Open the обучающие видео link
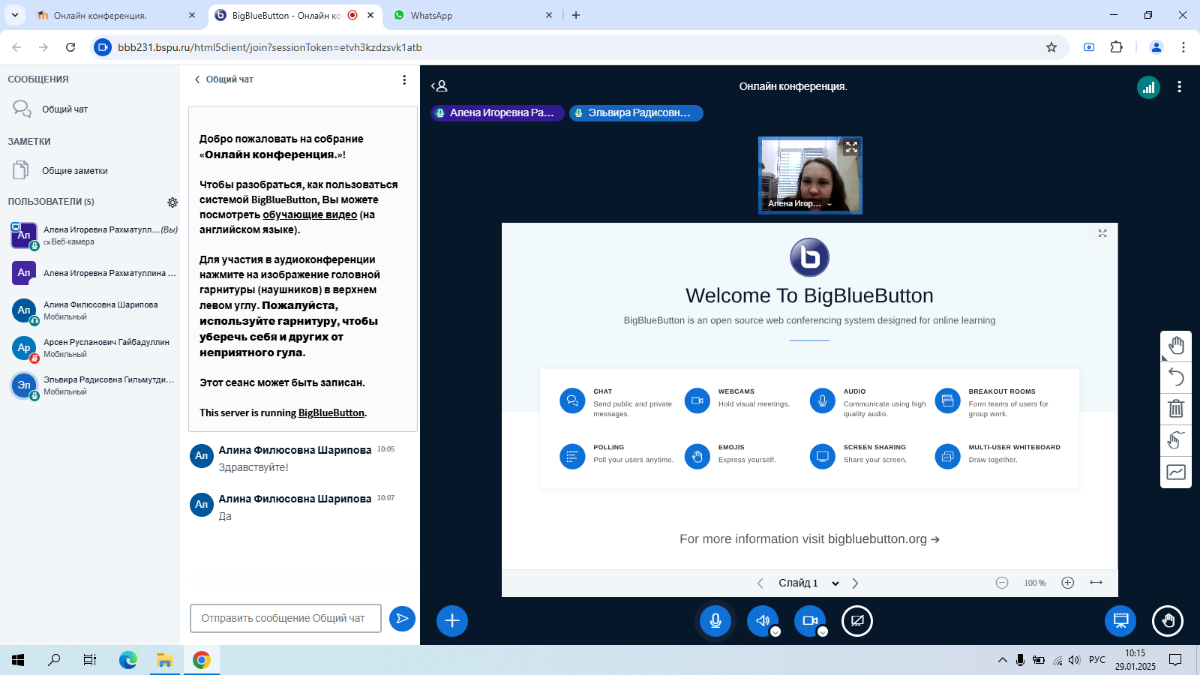This screenshot has width=1200, height=675. (x=310, y=215)
